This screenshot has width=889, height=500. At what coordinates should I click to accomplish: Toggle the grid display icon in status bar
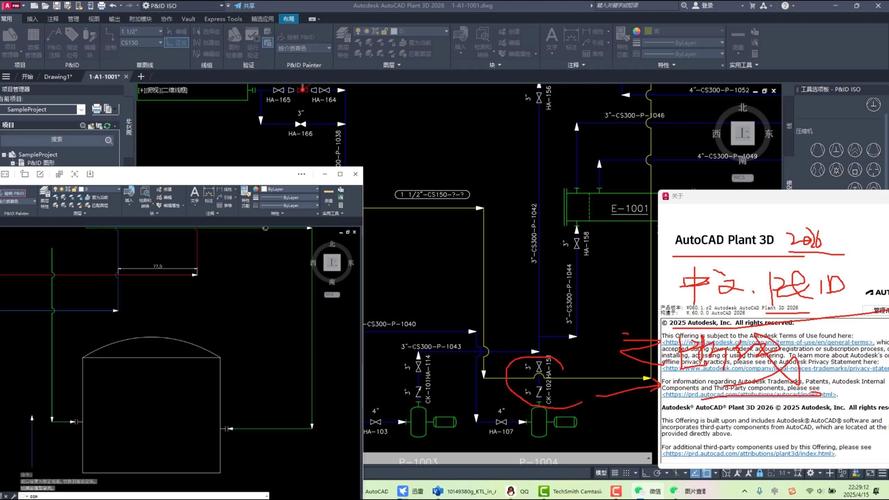click(615, 473)
